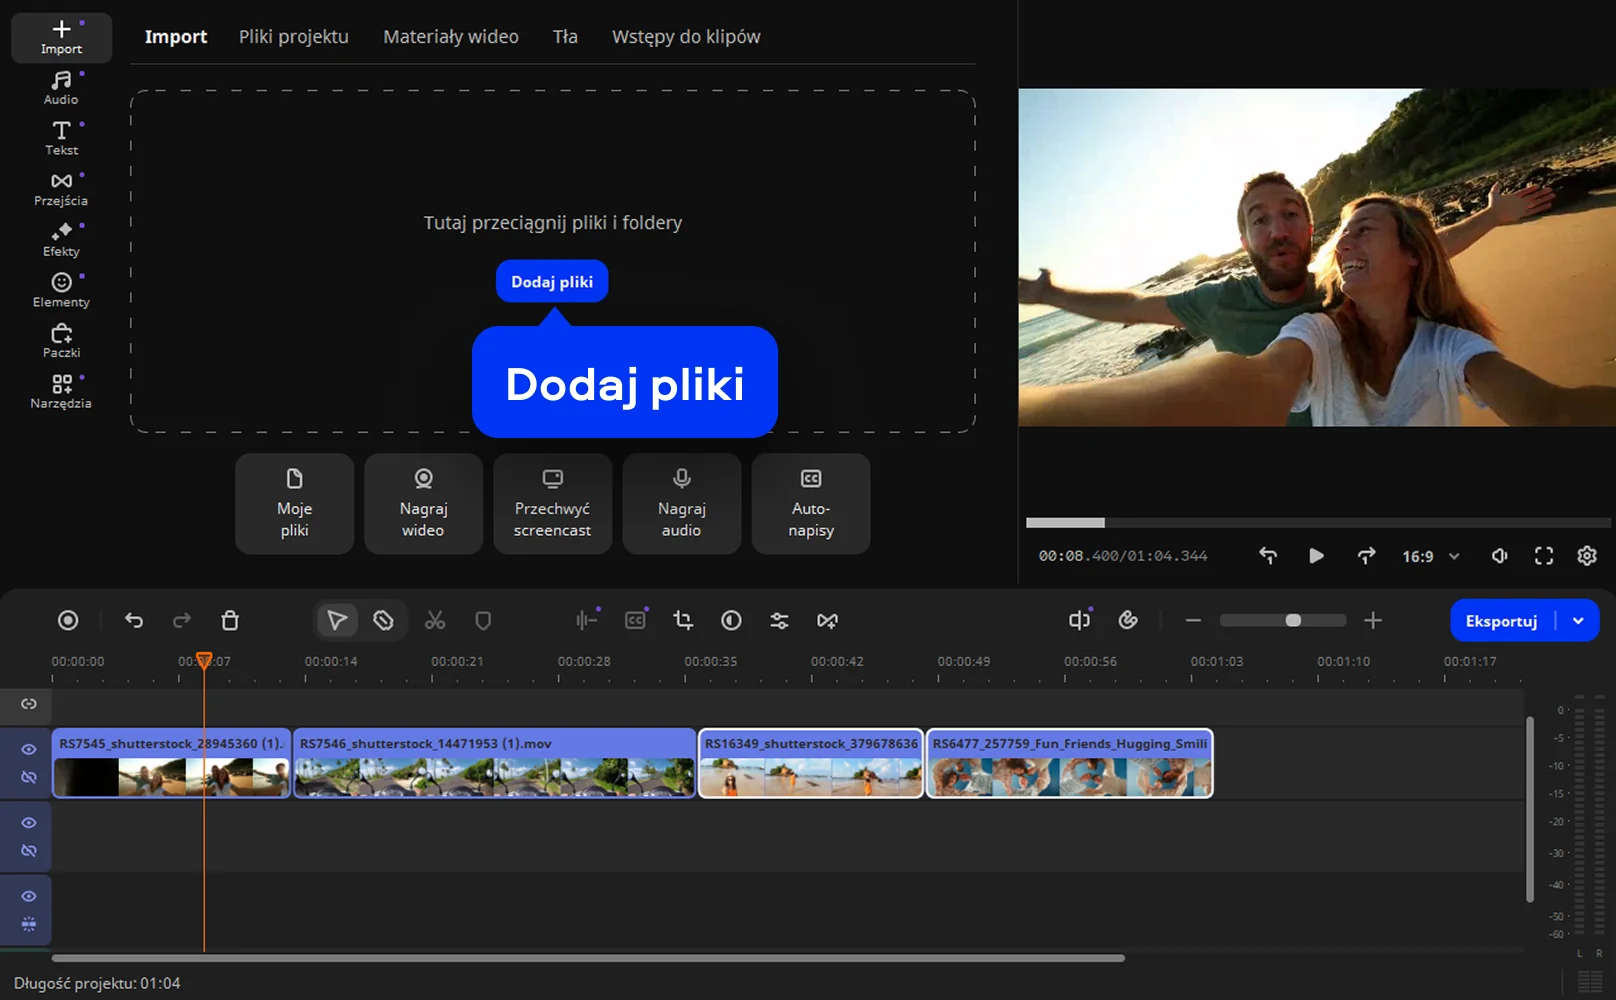The image size is (1616, 1000).
Task: Open preview settings gear icon
Action: 1587,556
